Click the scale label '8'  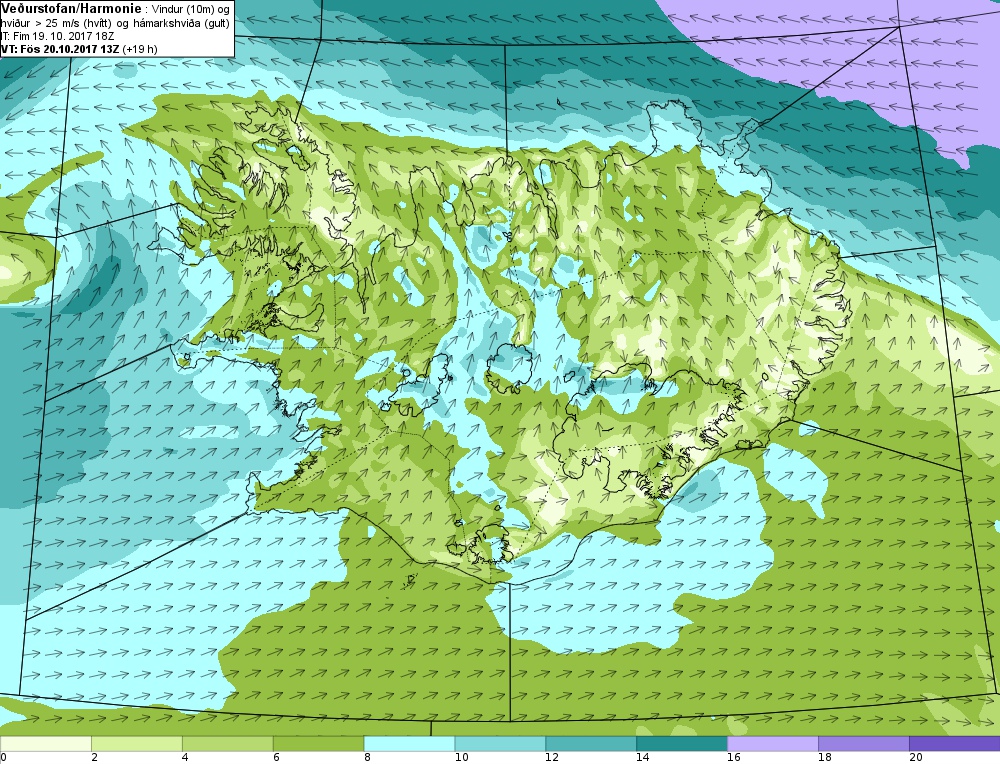pyautogui.click(x=367, y=758)
